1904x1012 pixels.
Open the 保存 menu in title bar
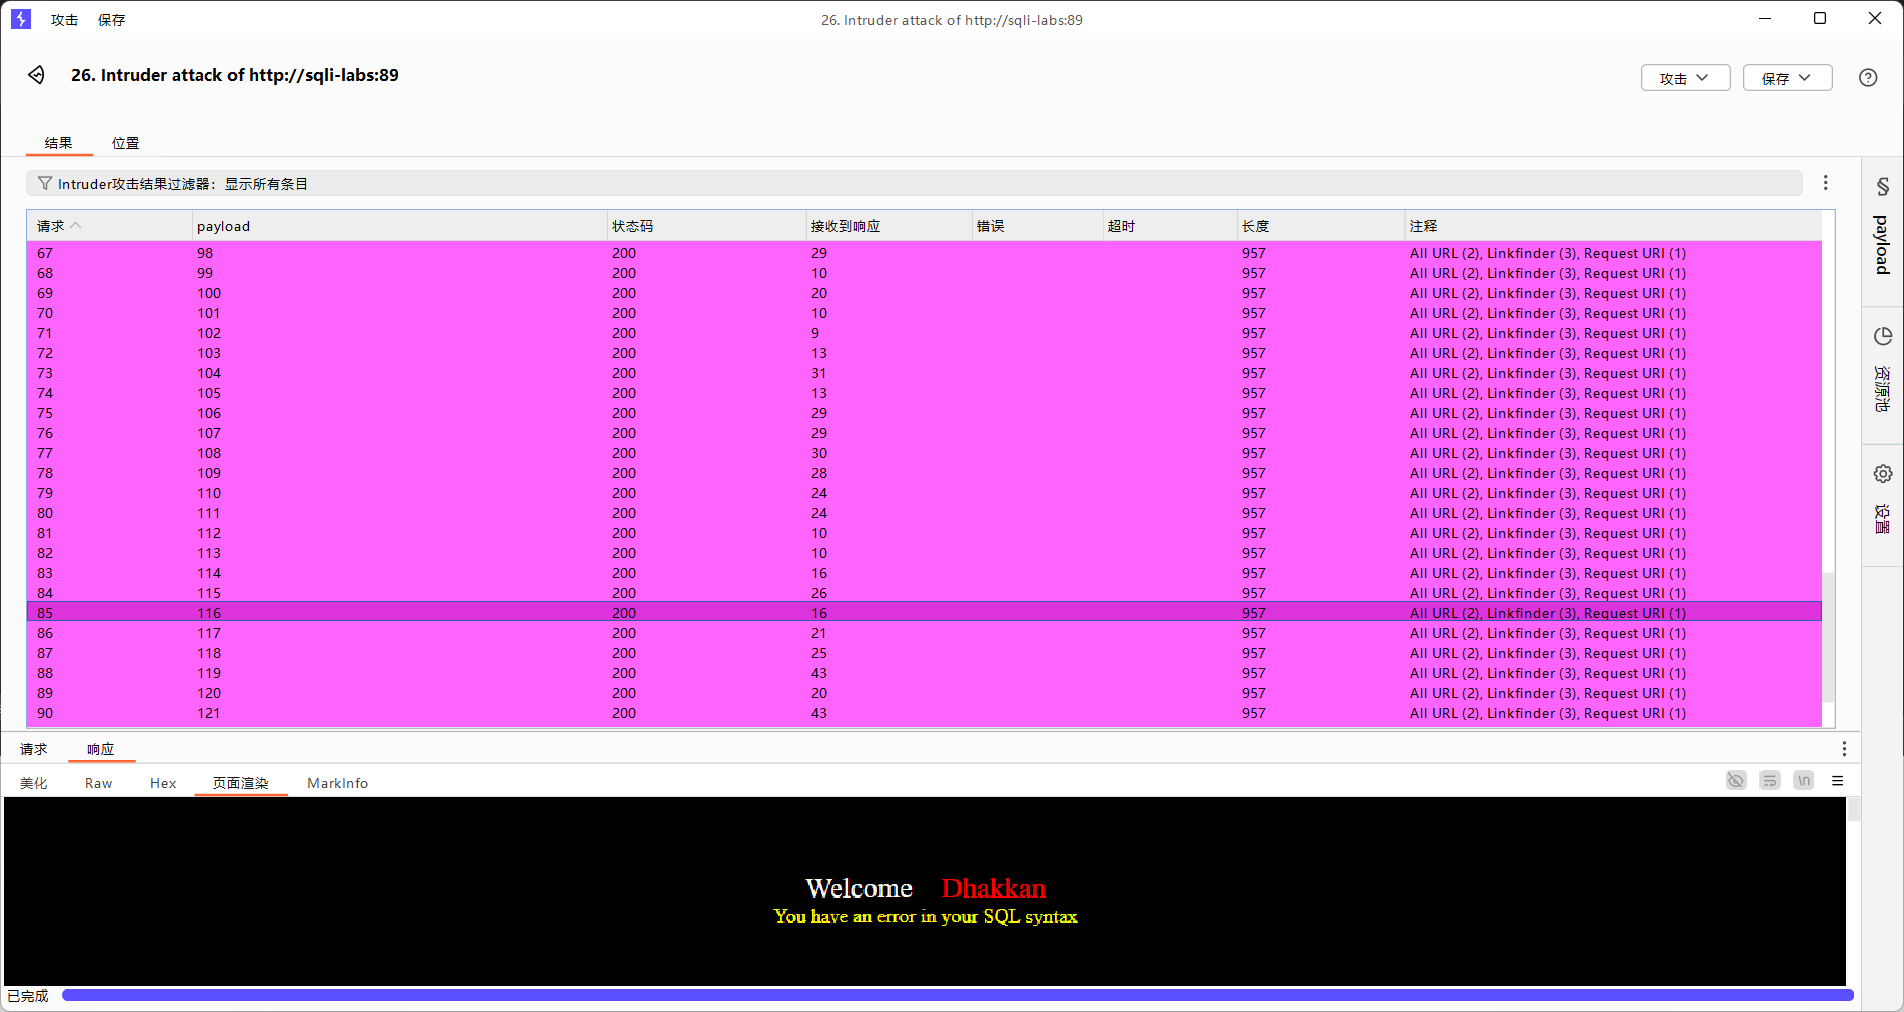pyautogui.click(x=112, y=20)
